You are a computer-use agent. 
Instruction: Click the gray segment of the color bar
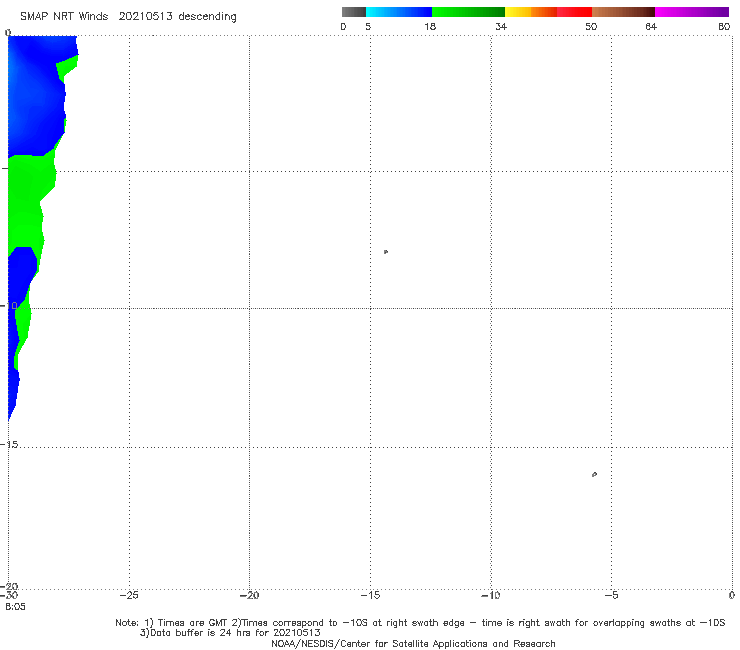click(x=354, y=12)
